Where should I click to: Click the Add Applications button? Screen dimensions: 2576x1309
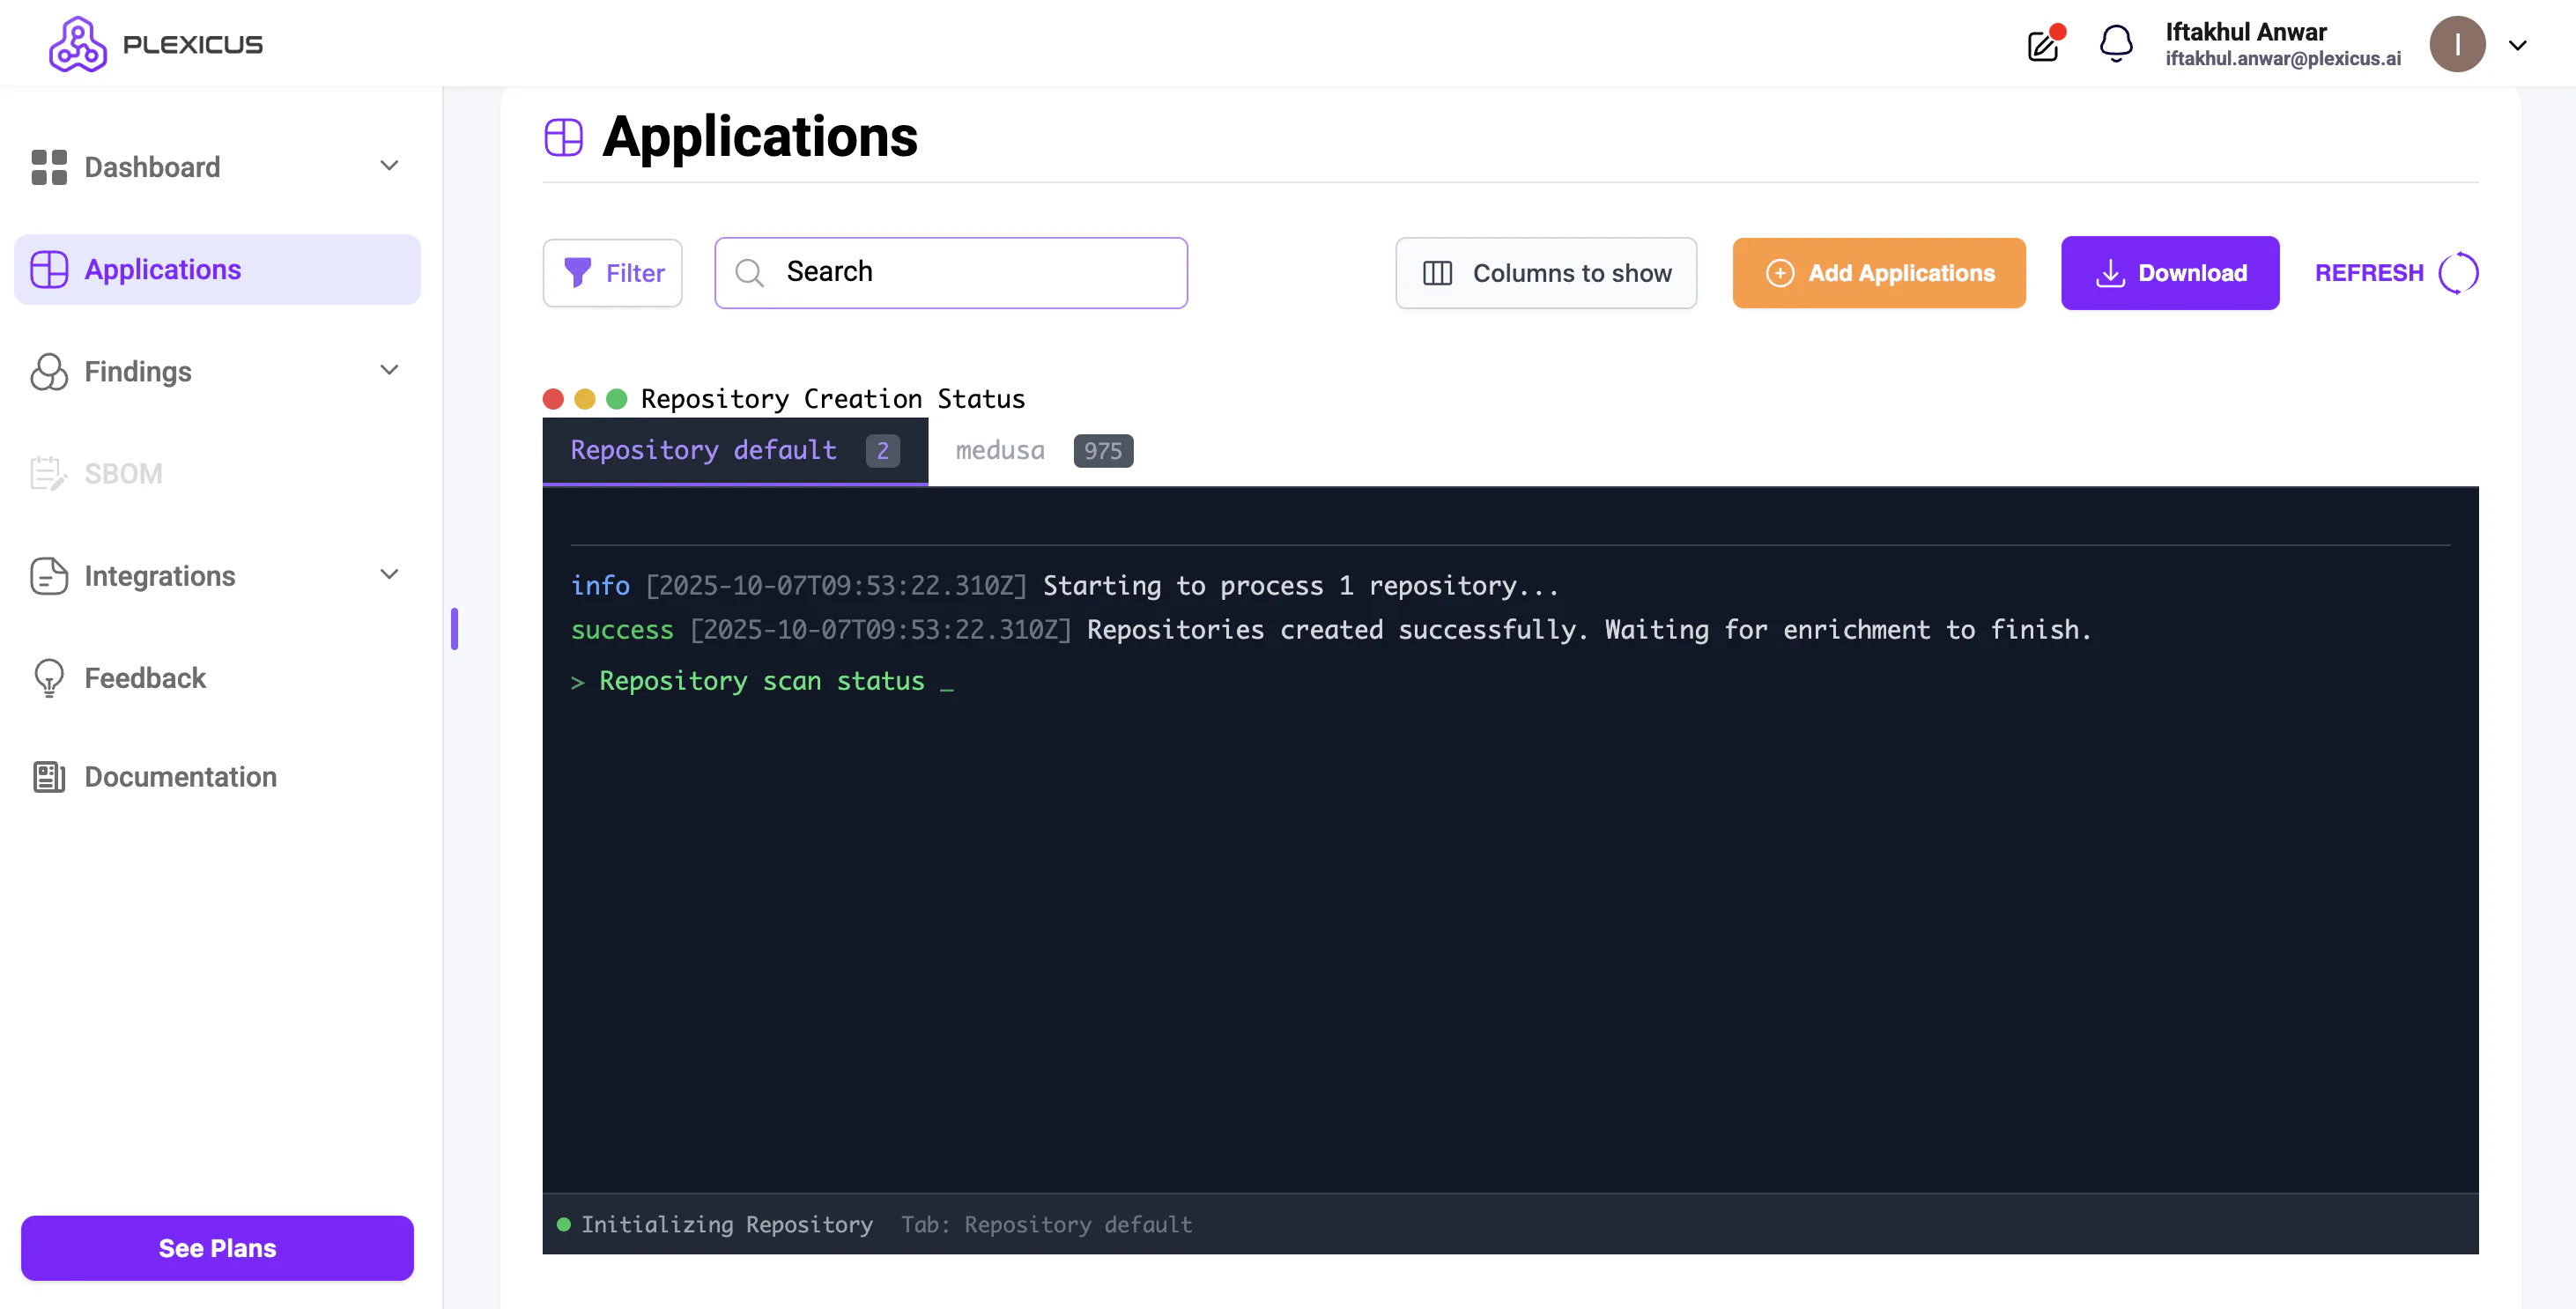(x=1879, y=273)
